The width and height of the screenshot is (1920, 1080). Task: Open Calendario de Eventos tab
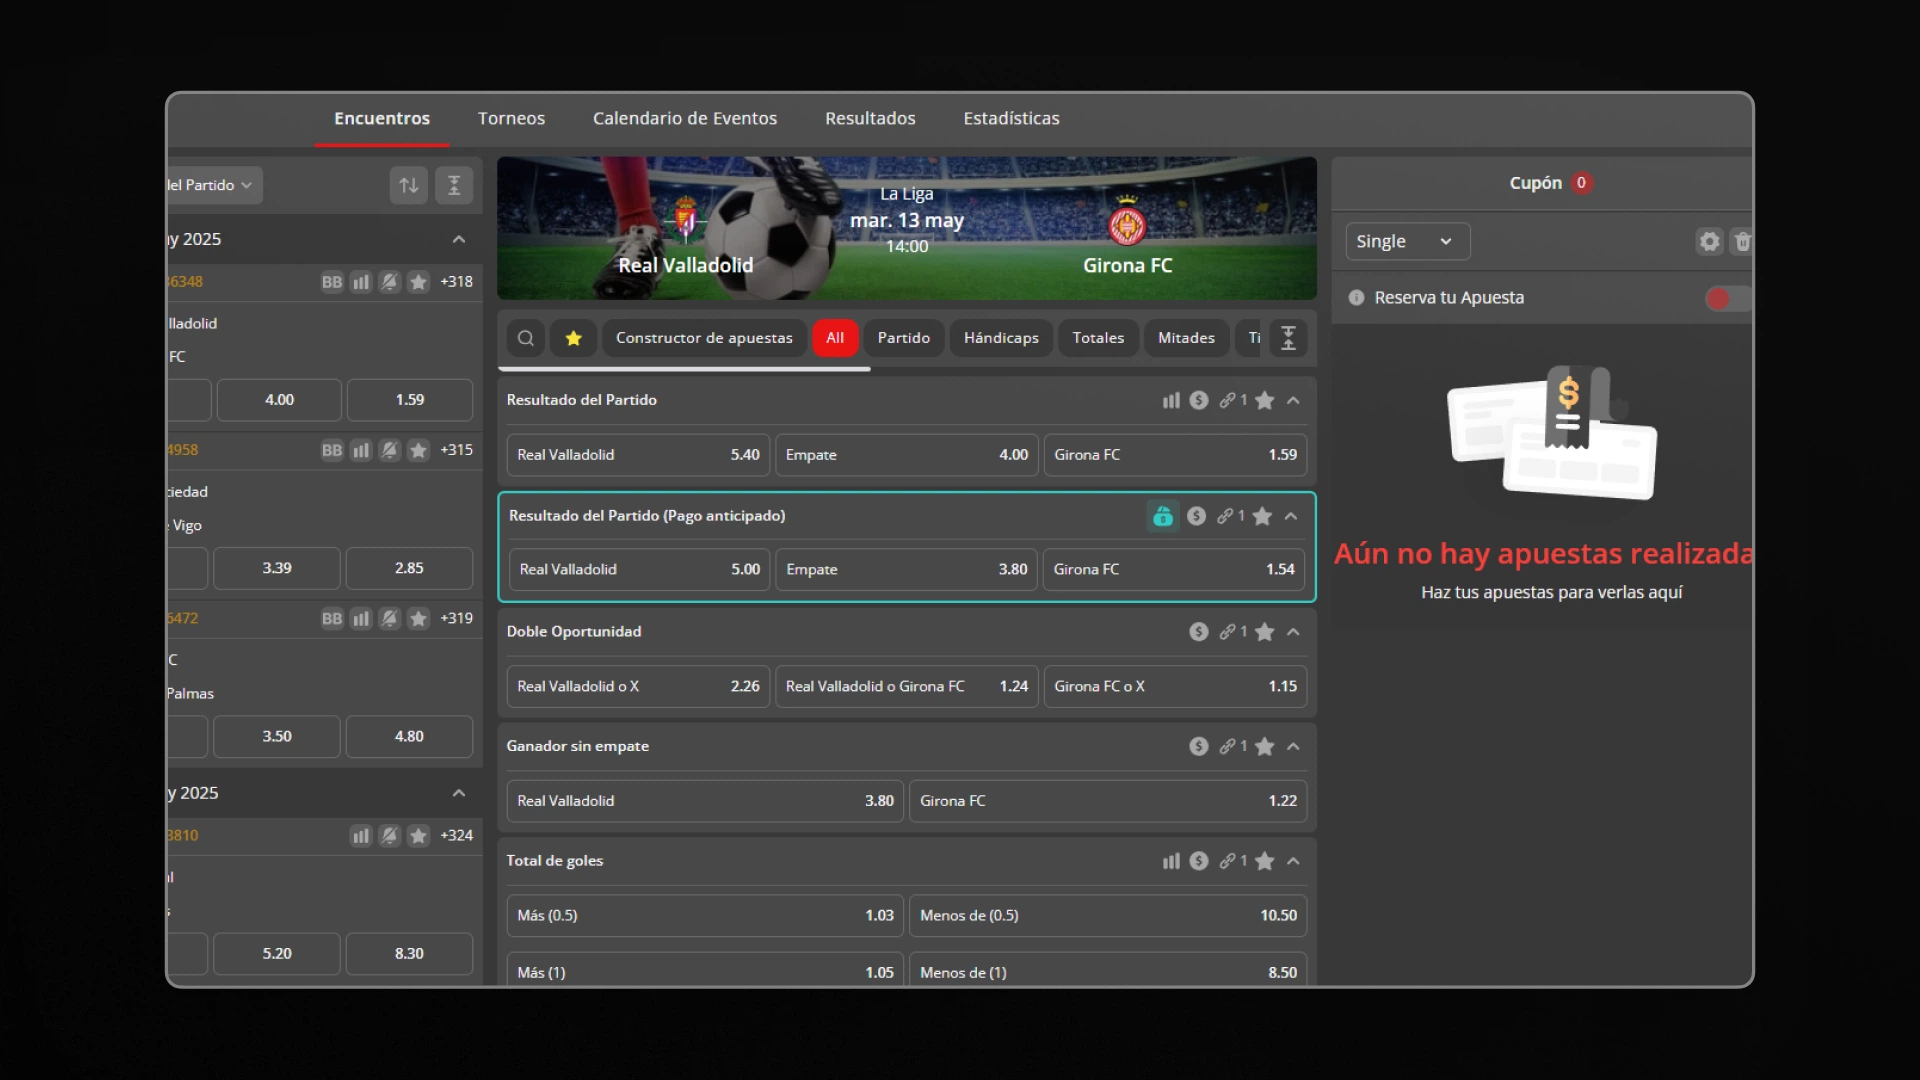coord(685,118)
